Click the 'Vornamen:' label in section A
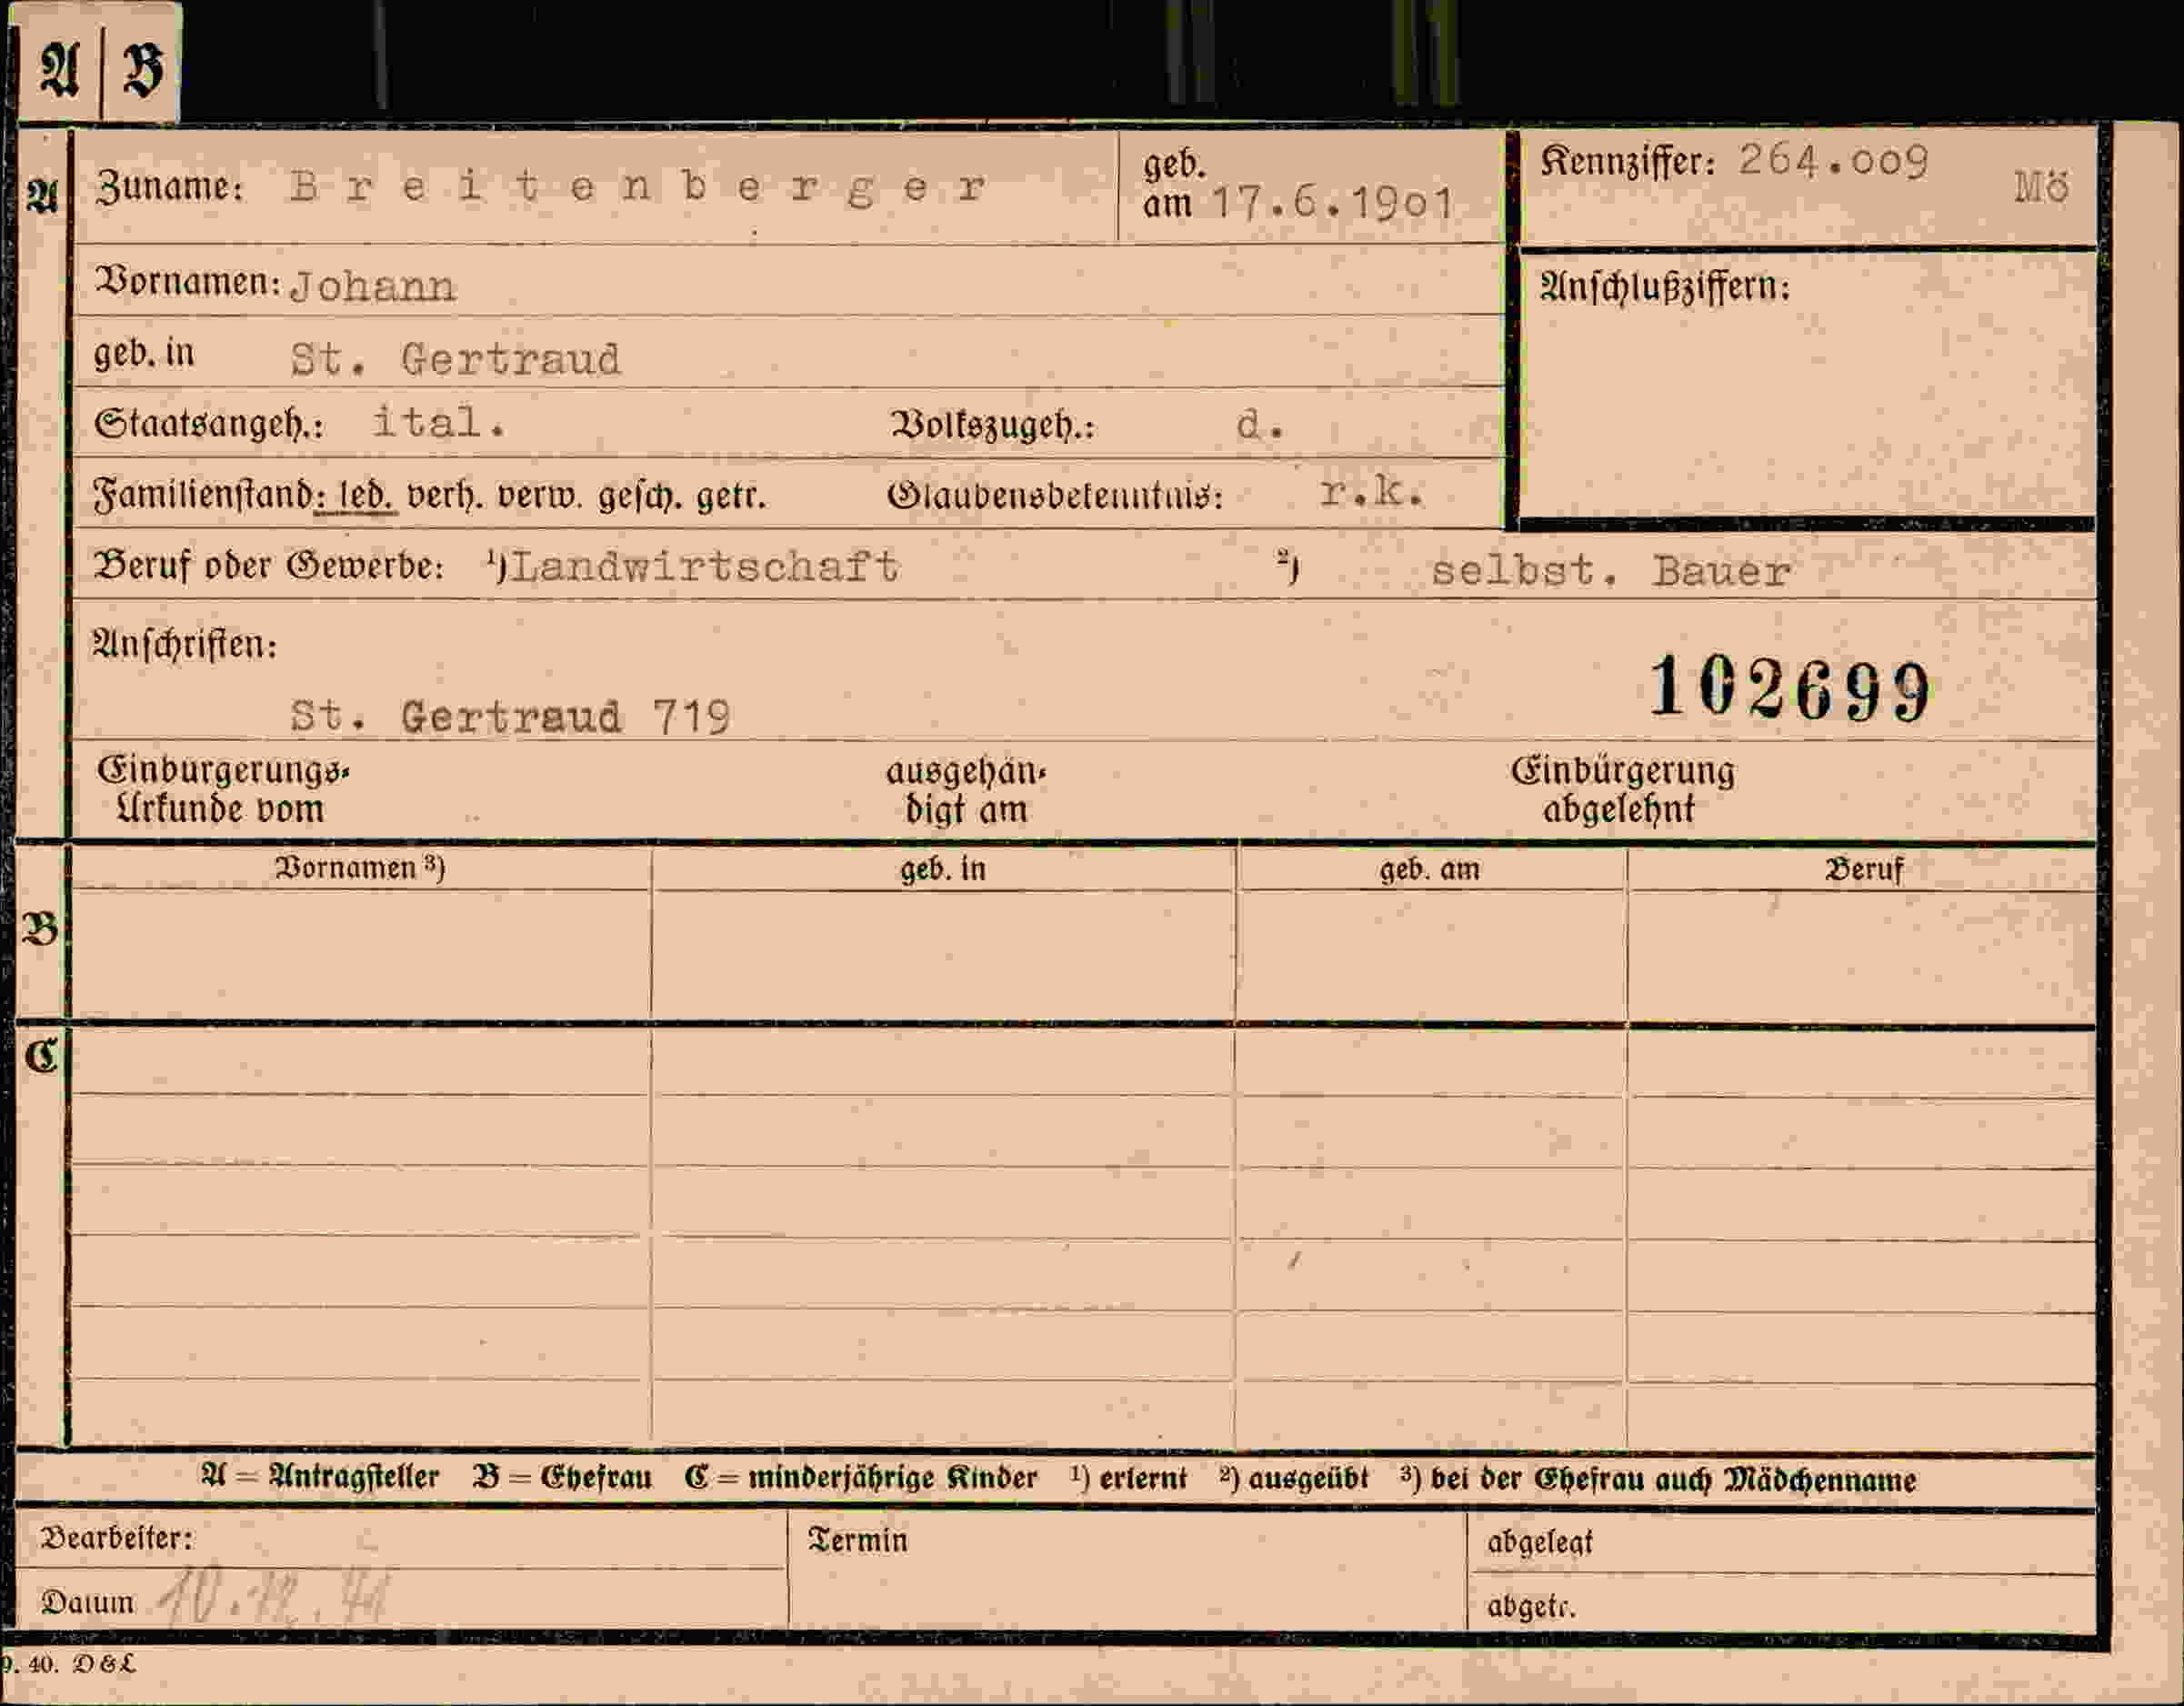 [x=188, y=282]
